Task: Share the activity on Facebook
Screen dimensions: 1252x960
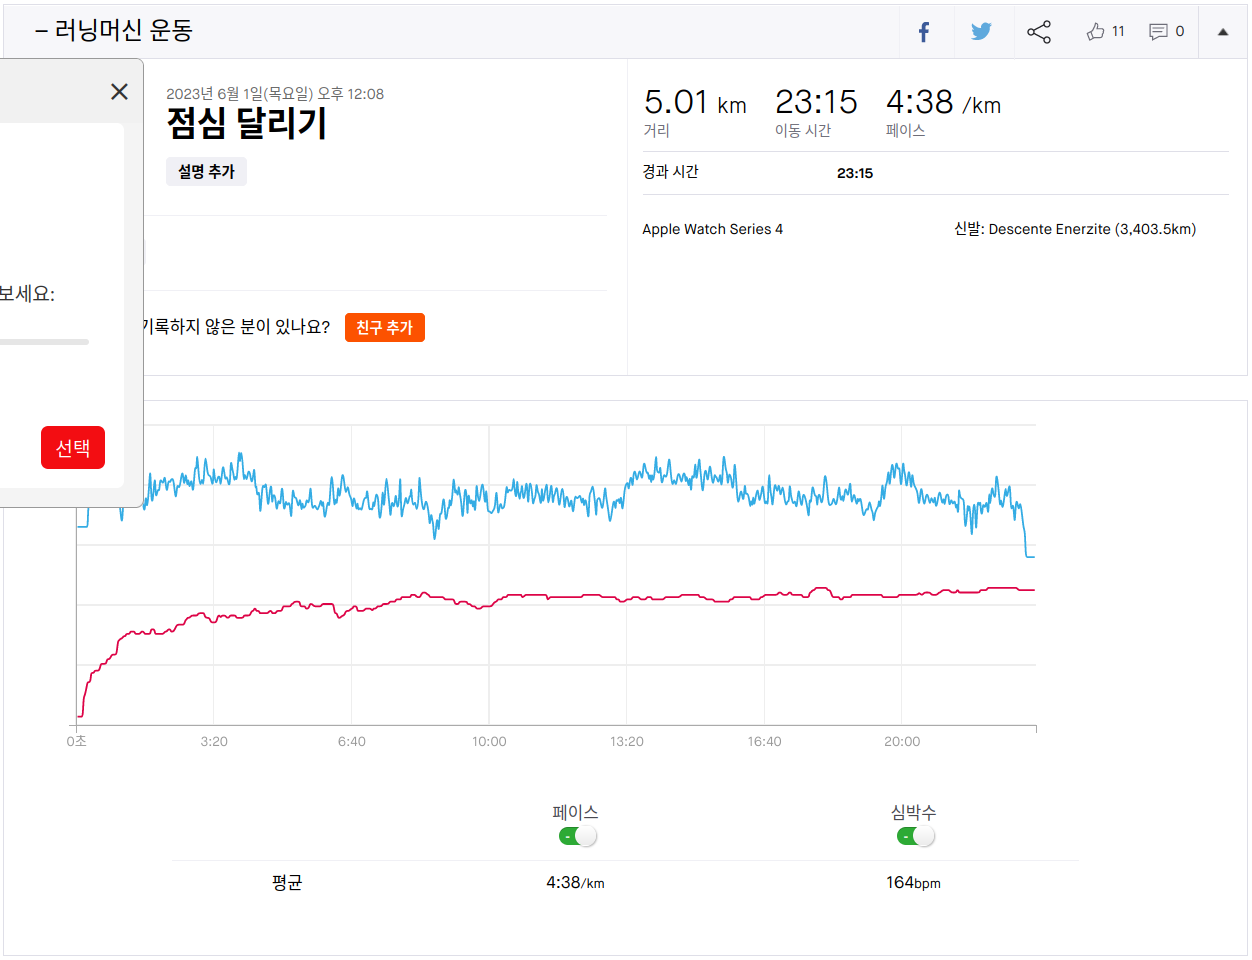Action: coord(924,32)
